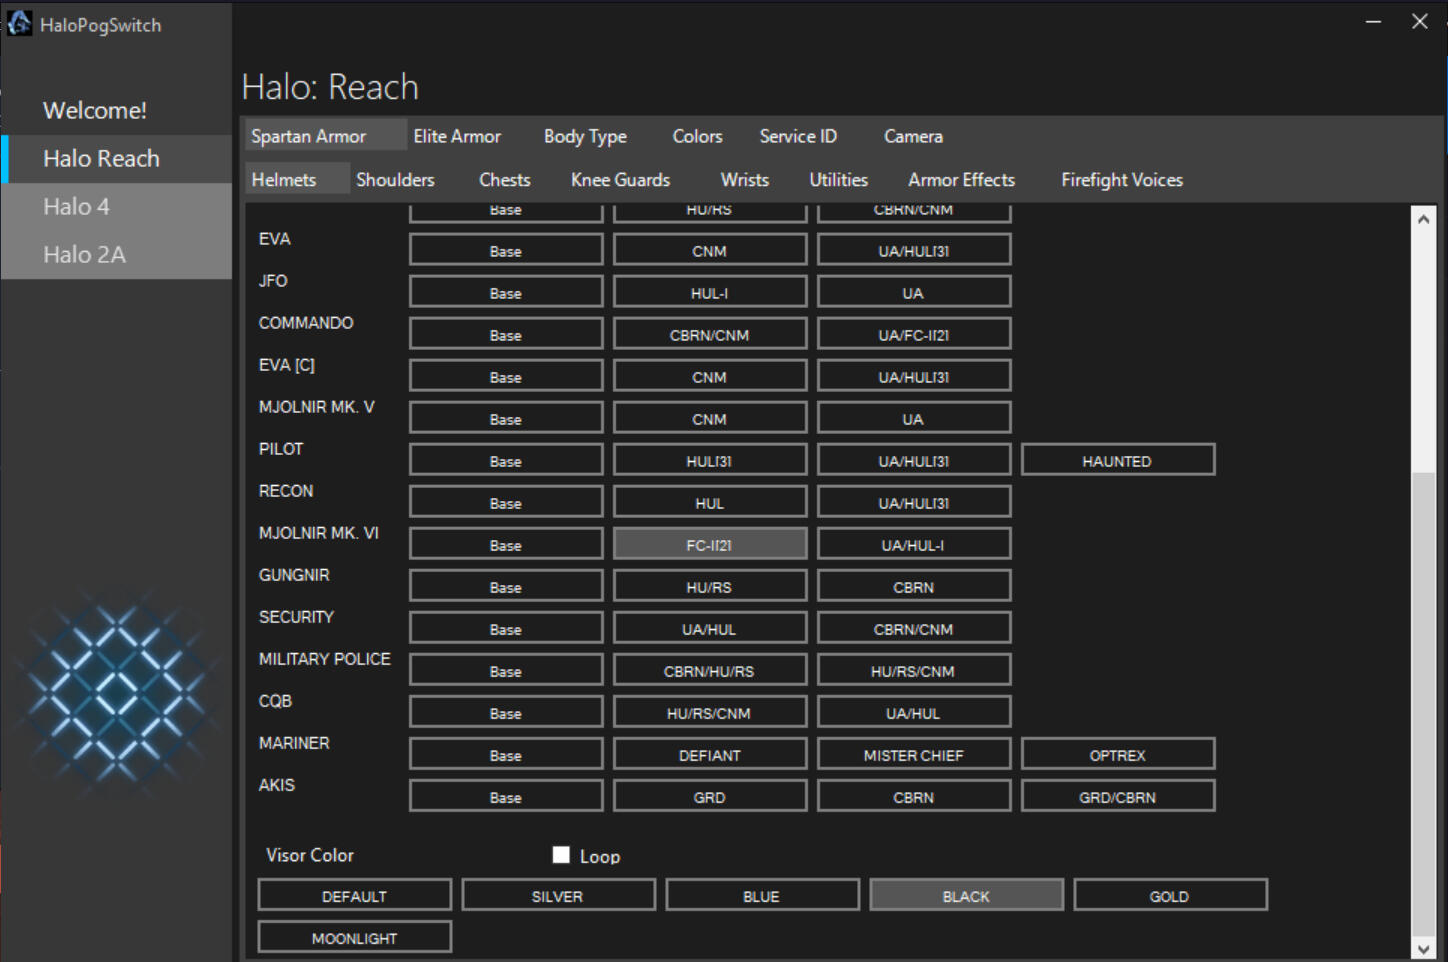Pick the BLUE visor color
The image size is (1448, 962).
click(761, 896)
